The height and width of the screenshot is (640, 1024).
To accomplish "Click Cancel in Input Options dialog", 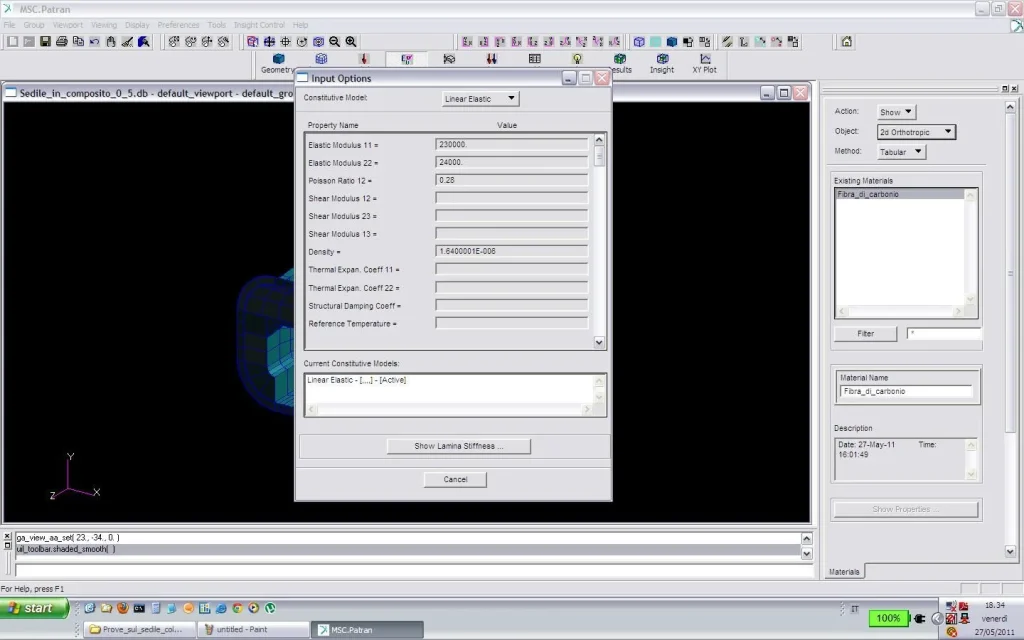I will 455,479.
